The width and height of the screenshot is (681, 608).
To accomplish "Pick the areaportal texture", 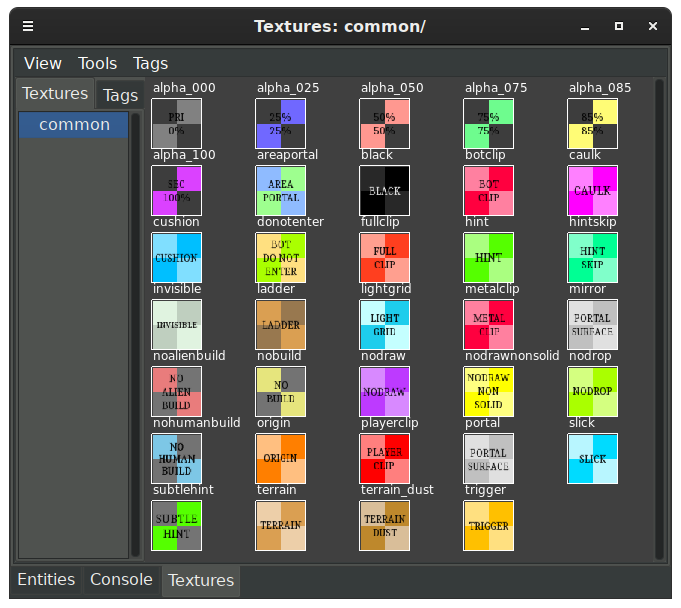I will 281,190.
